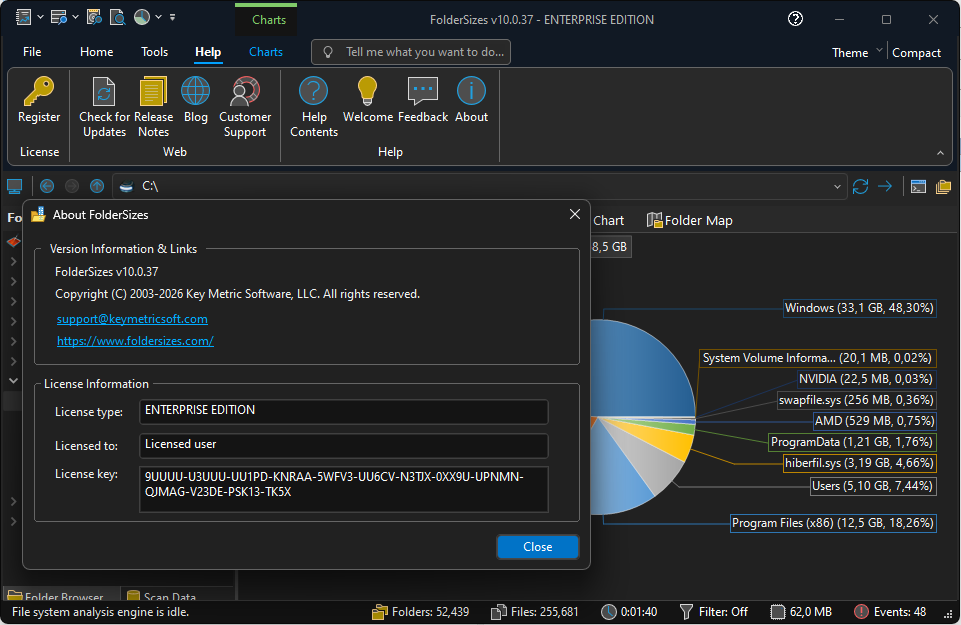Screen dimensions: 961x625
Task: Switch to the Home ribbon tab
Action: click(96, 52)
